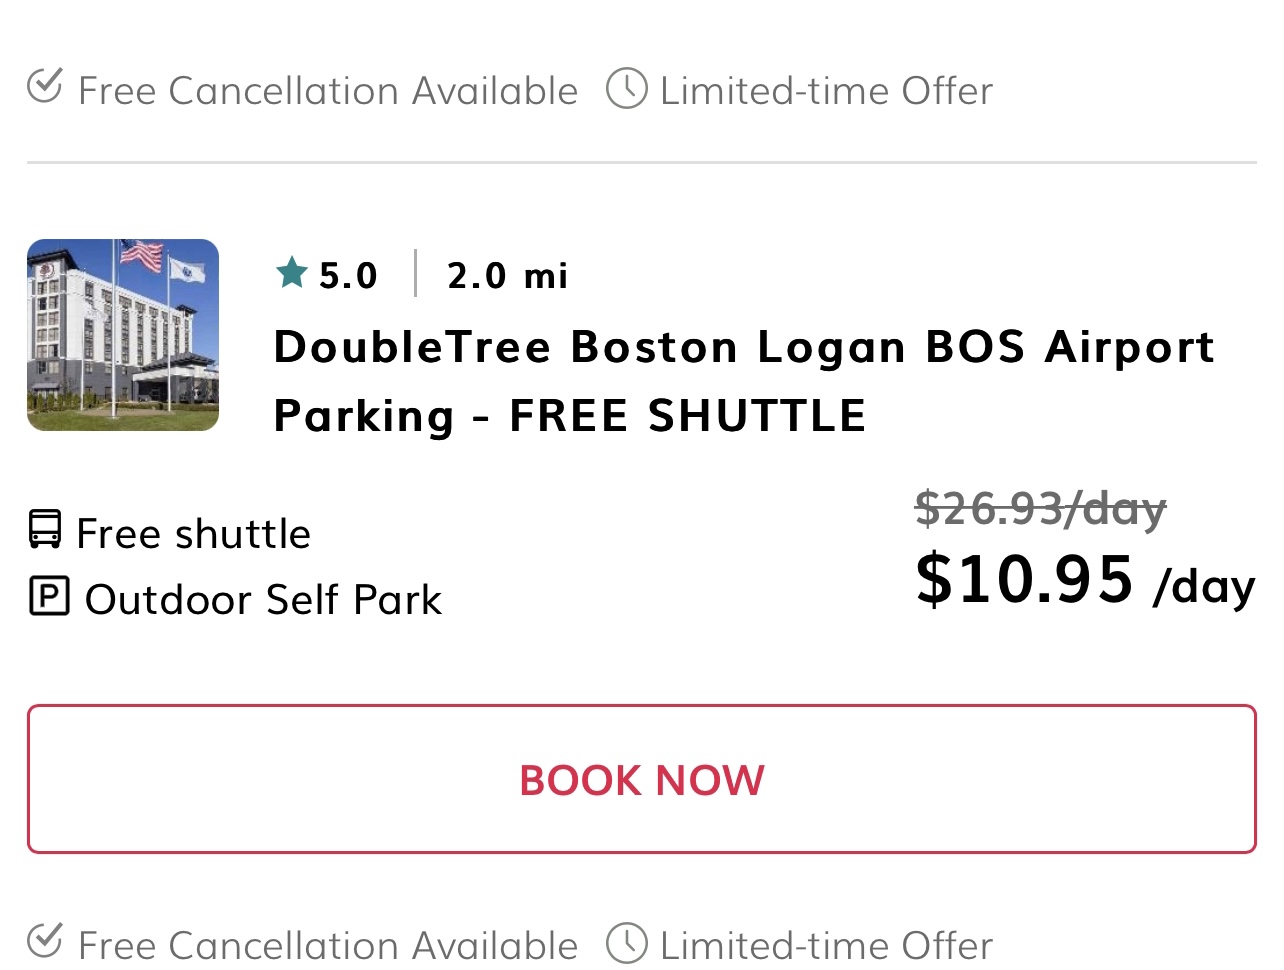Click the crossed-out $26.93/day price
The height and width of the screenshot is (970, 1284).
coord(1040,508)
